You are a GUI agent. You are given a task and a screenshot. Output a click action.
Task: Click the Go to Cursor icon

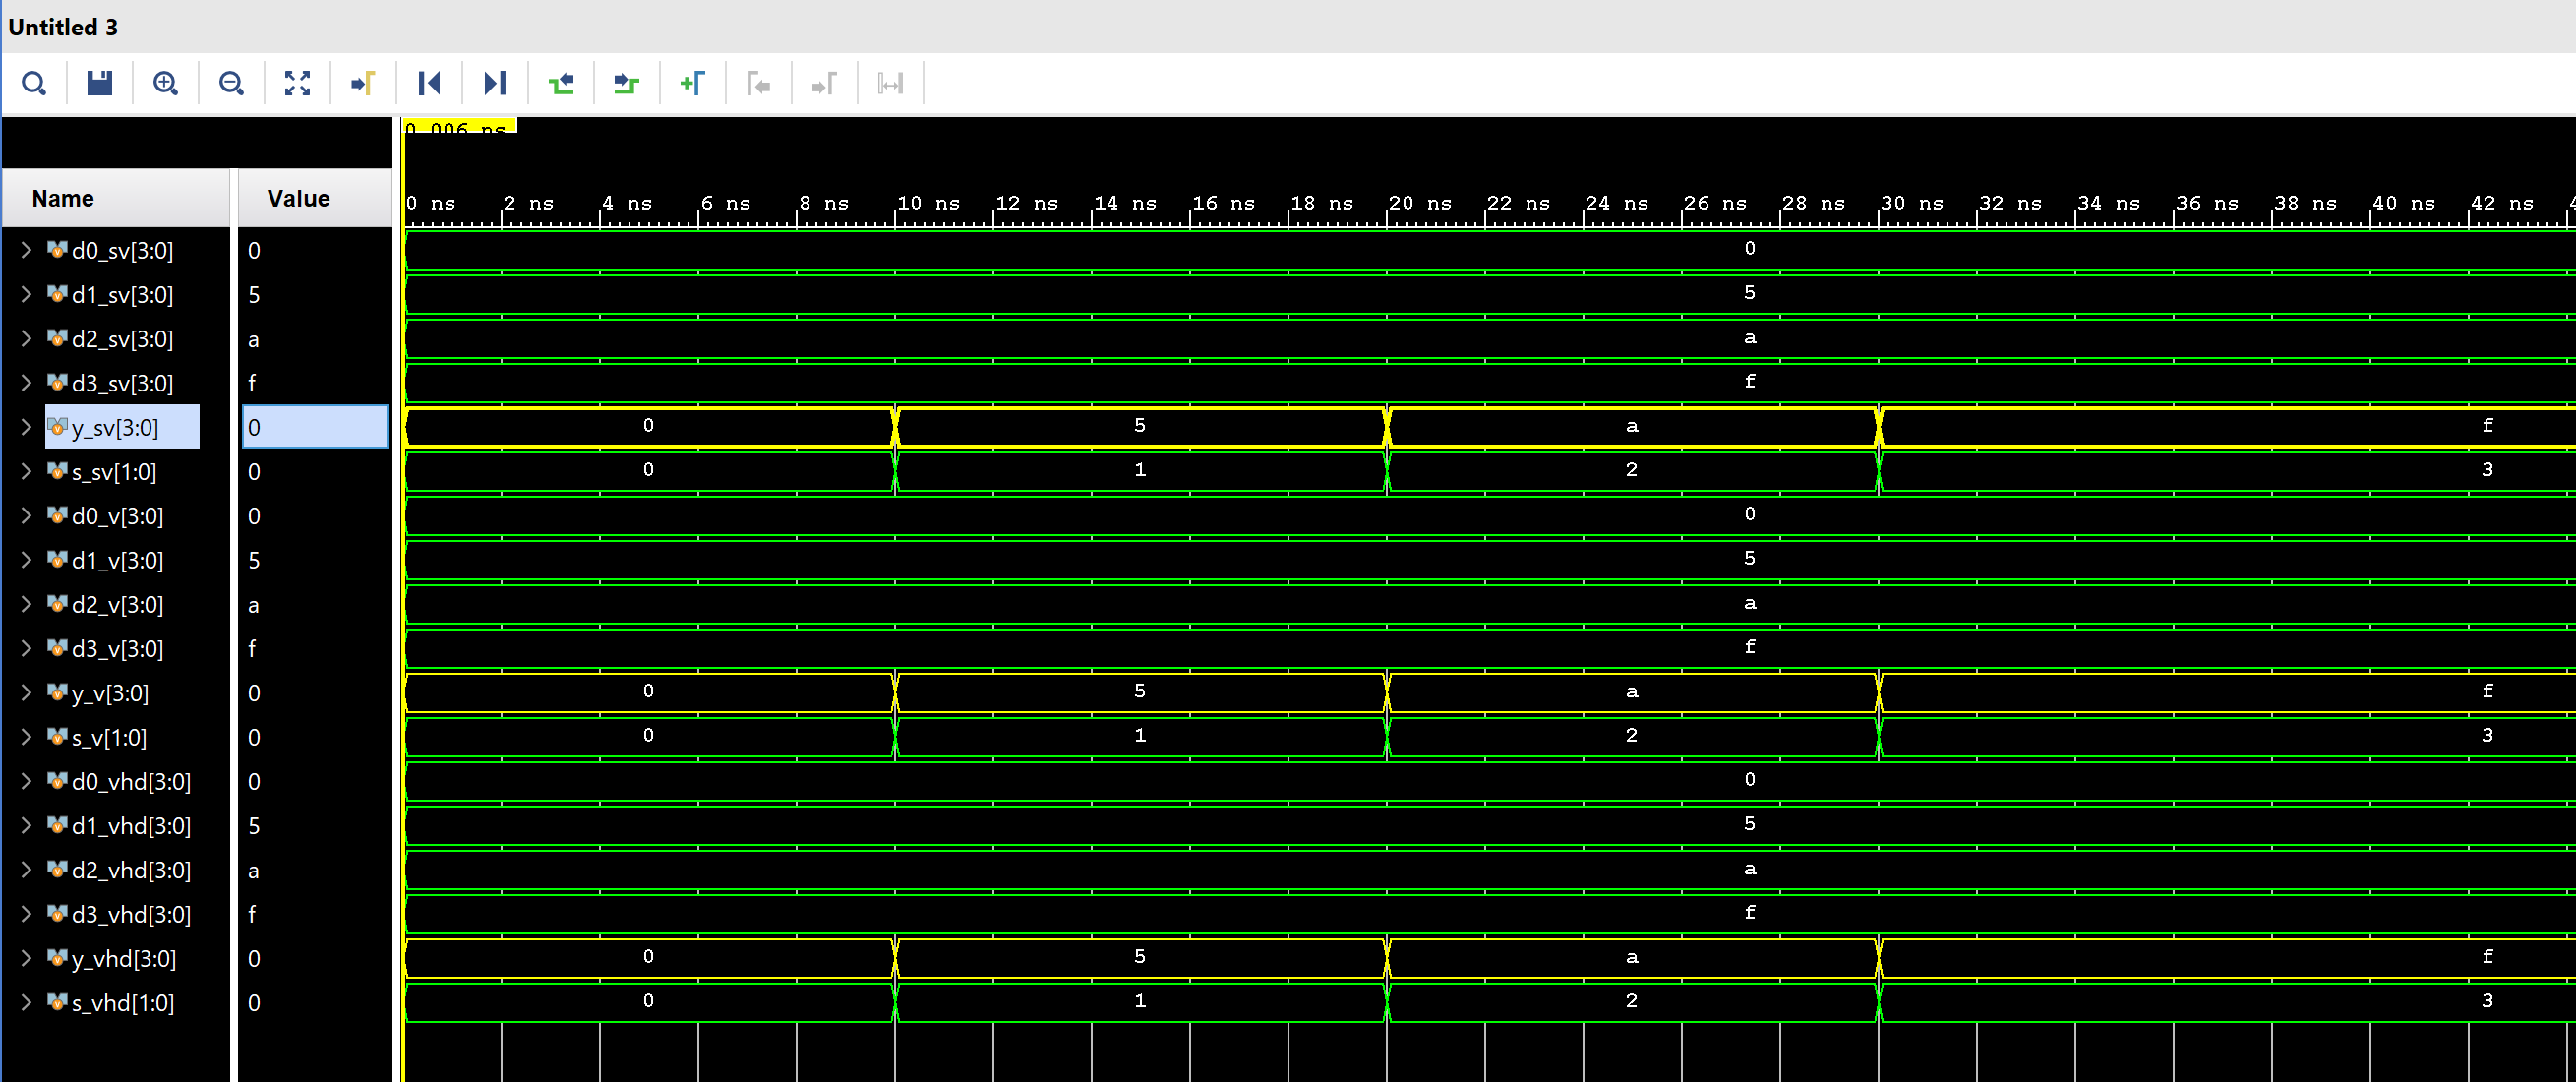[363, 83]
